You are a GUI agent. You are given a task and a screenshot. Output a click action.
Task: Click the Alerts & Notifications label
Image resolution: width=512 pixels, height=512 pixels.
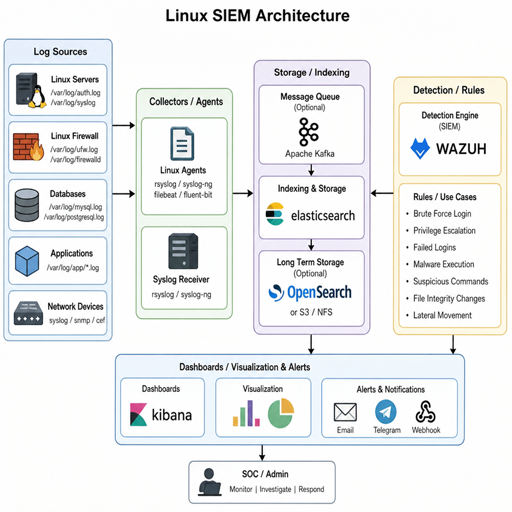click(x=391, y=389)
